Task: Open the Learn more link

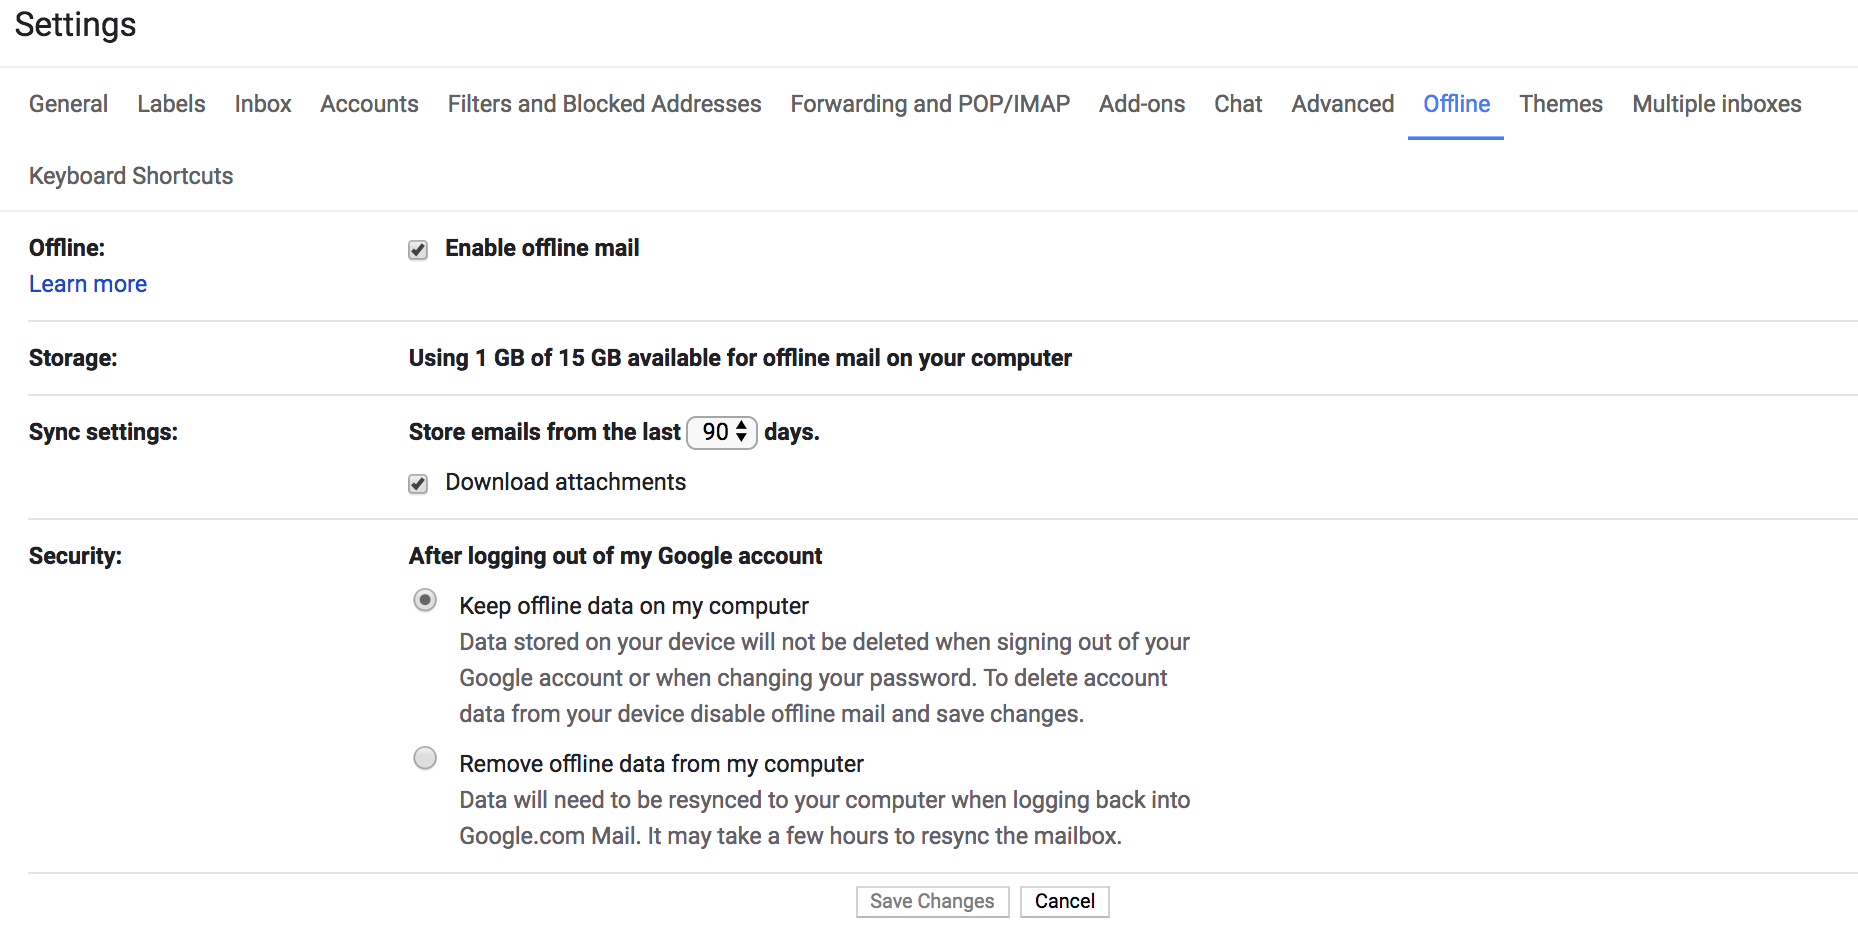Action: coord(87,283)
